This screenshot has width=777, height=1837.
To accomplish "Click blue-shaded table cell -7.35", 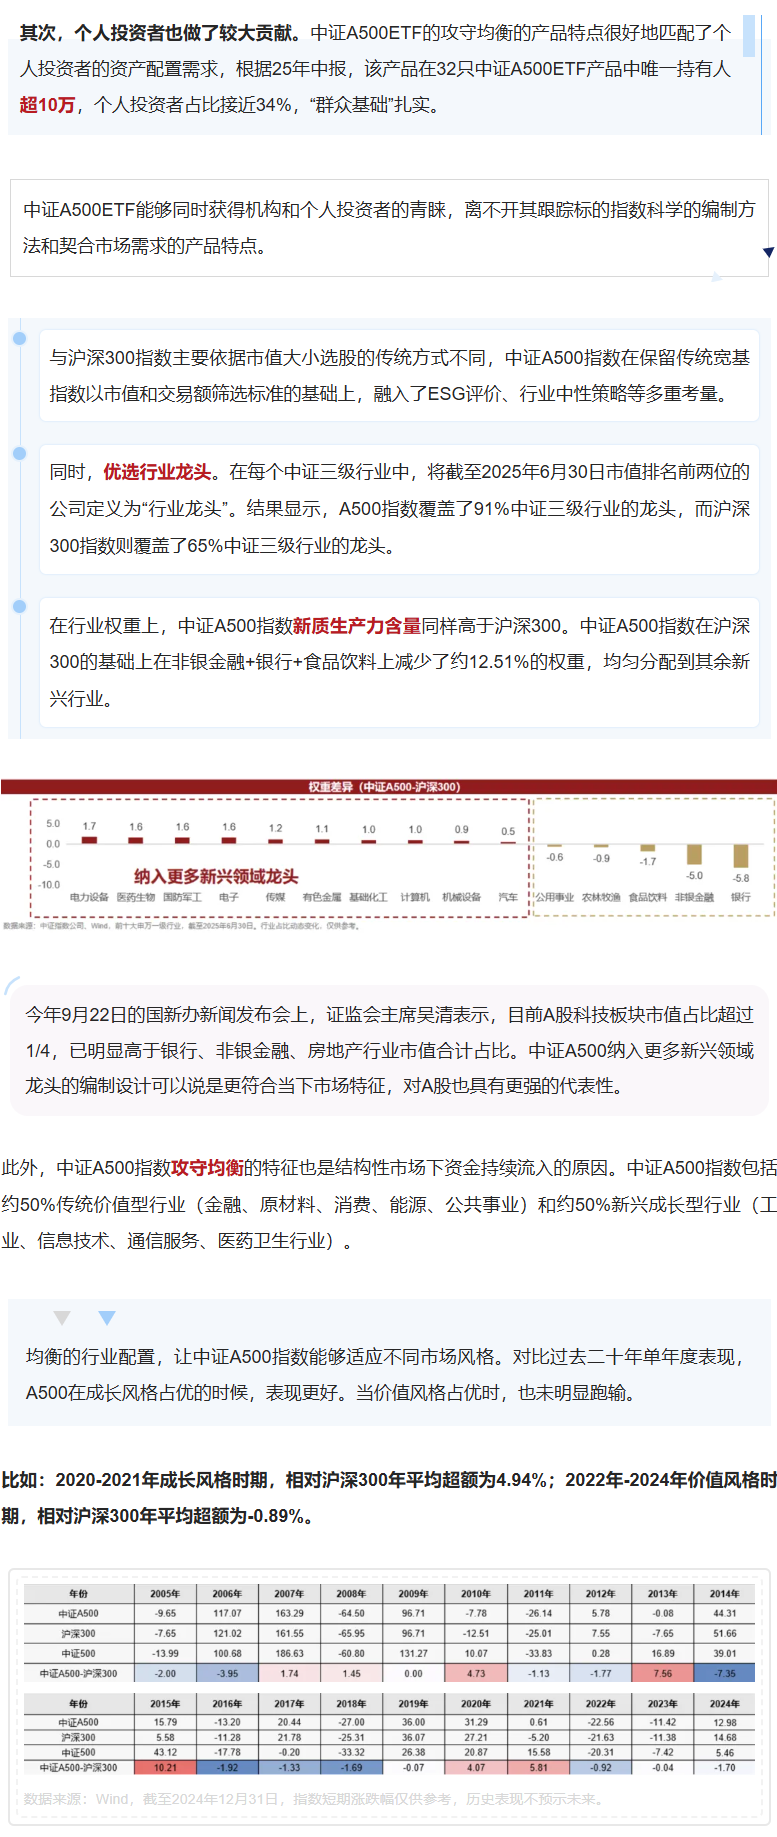I will tap(725, 1673).
